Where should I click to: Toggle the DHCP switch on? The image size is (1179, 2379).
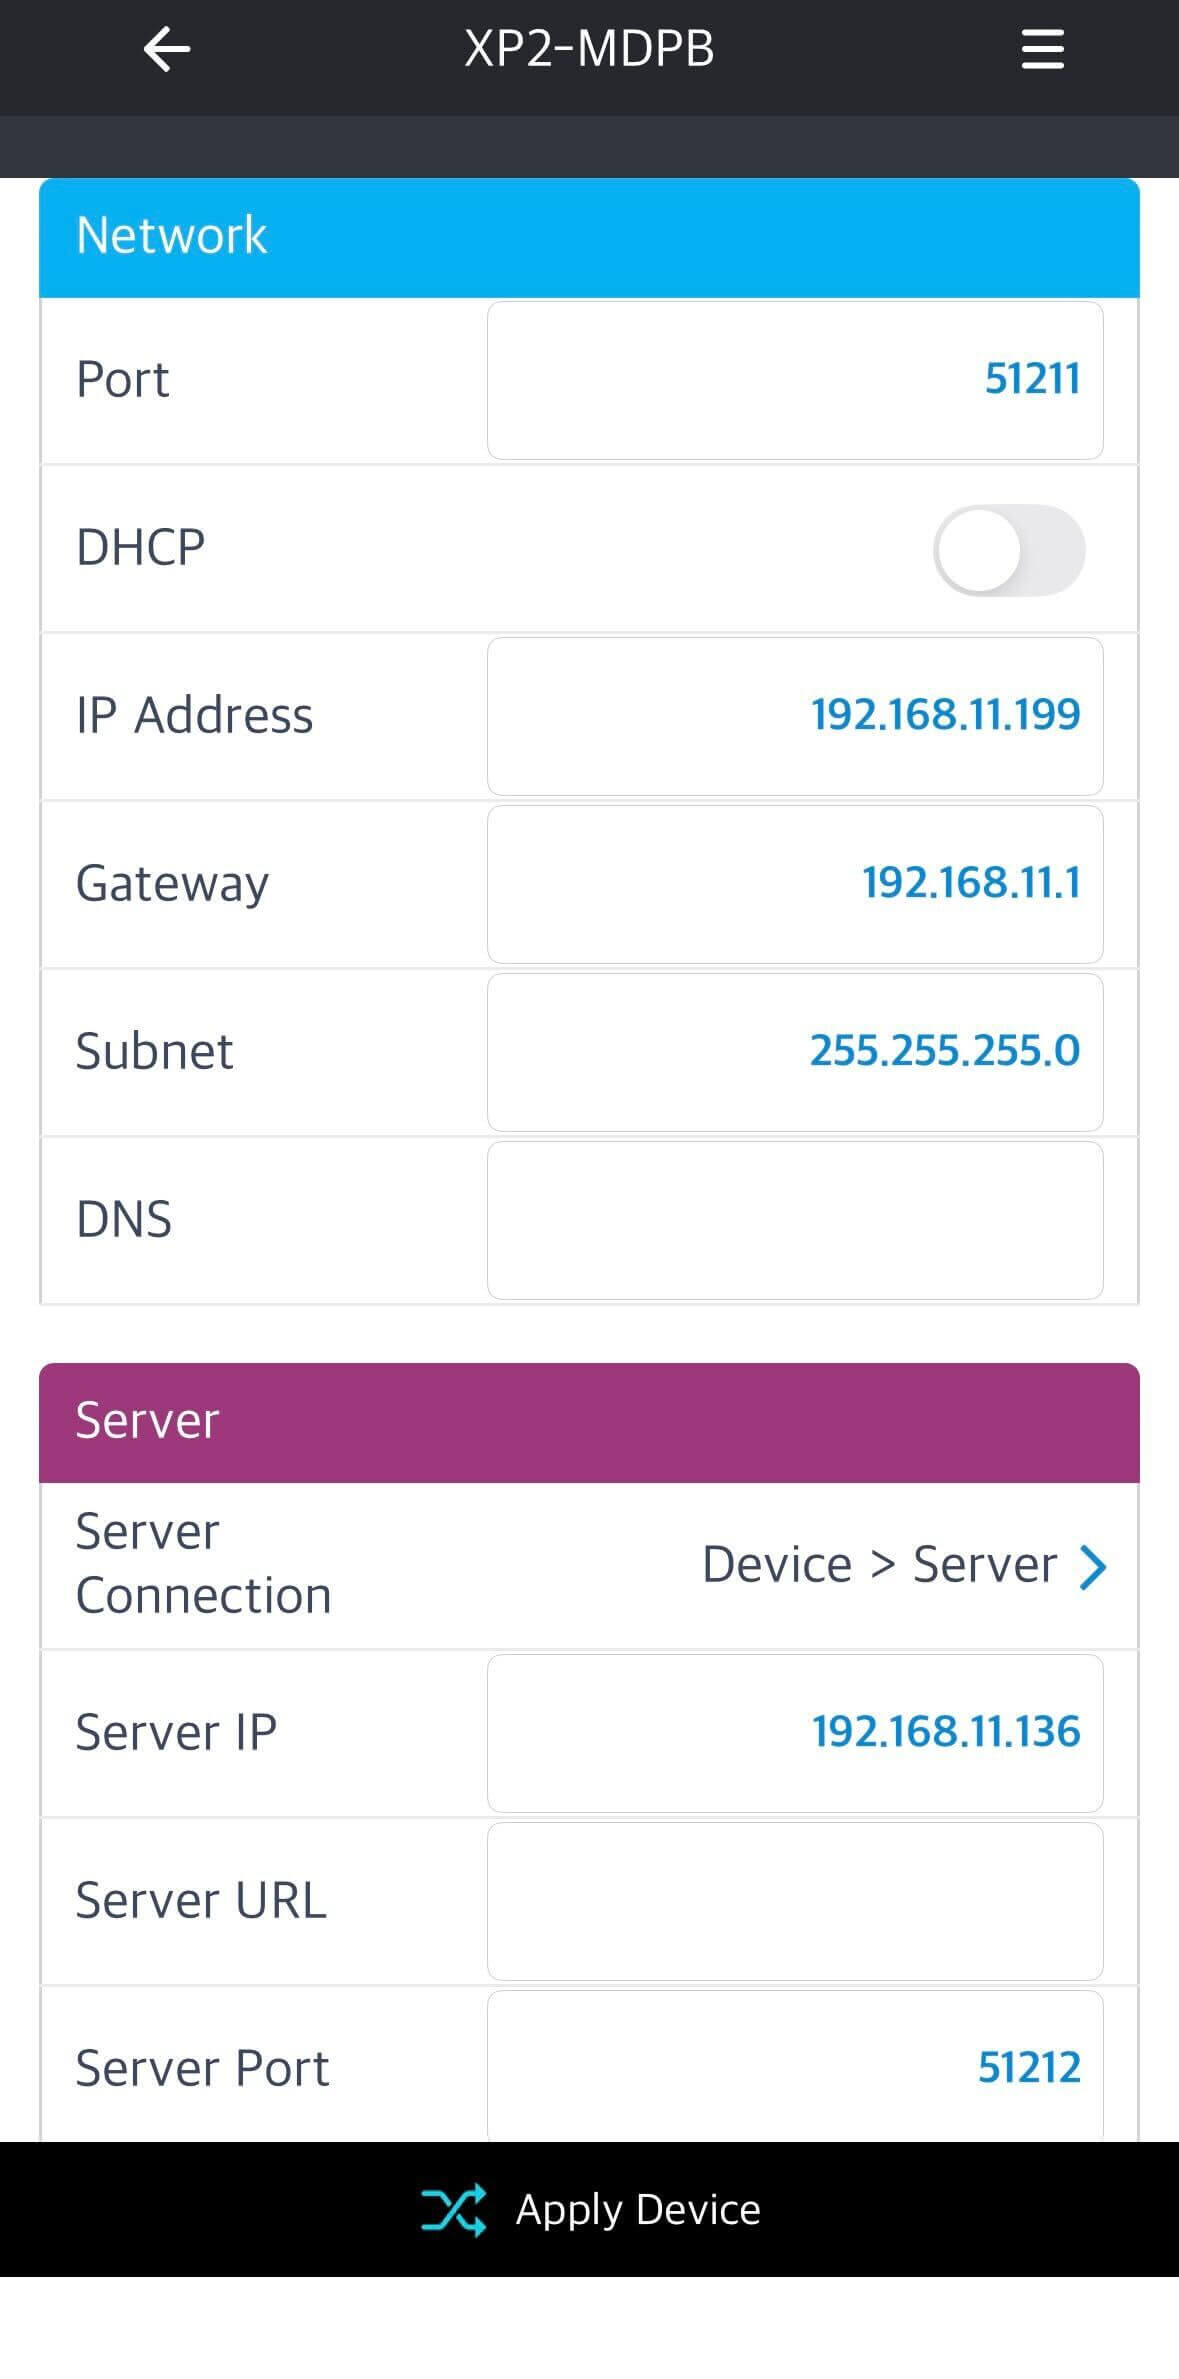click(1008, 550)
